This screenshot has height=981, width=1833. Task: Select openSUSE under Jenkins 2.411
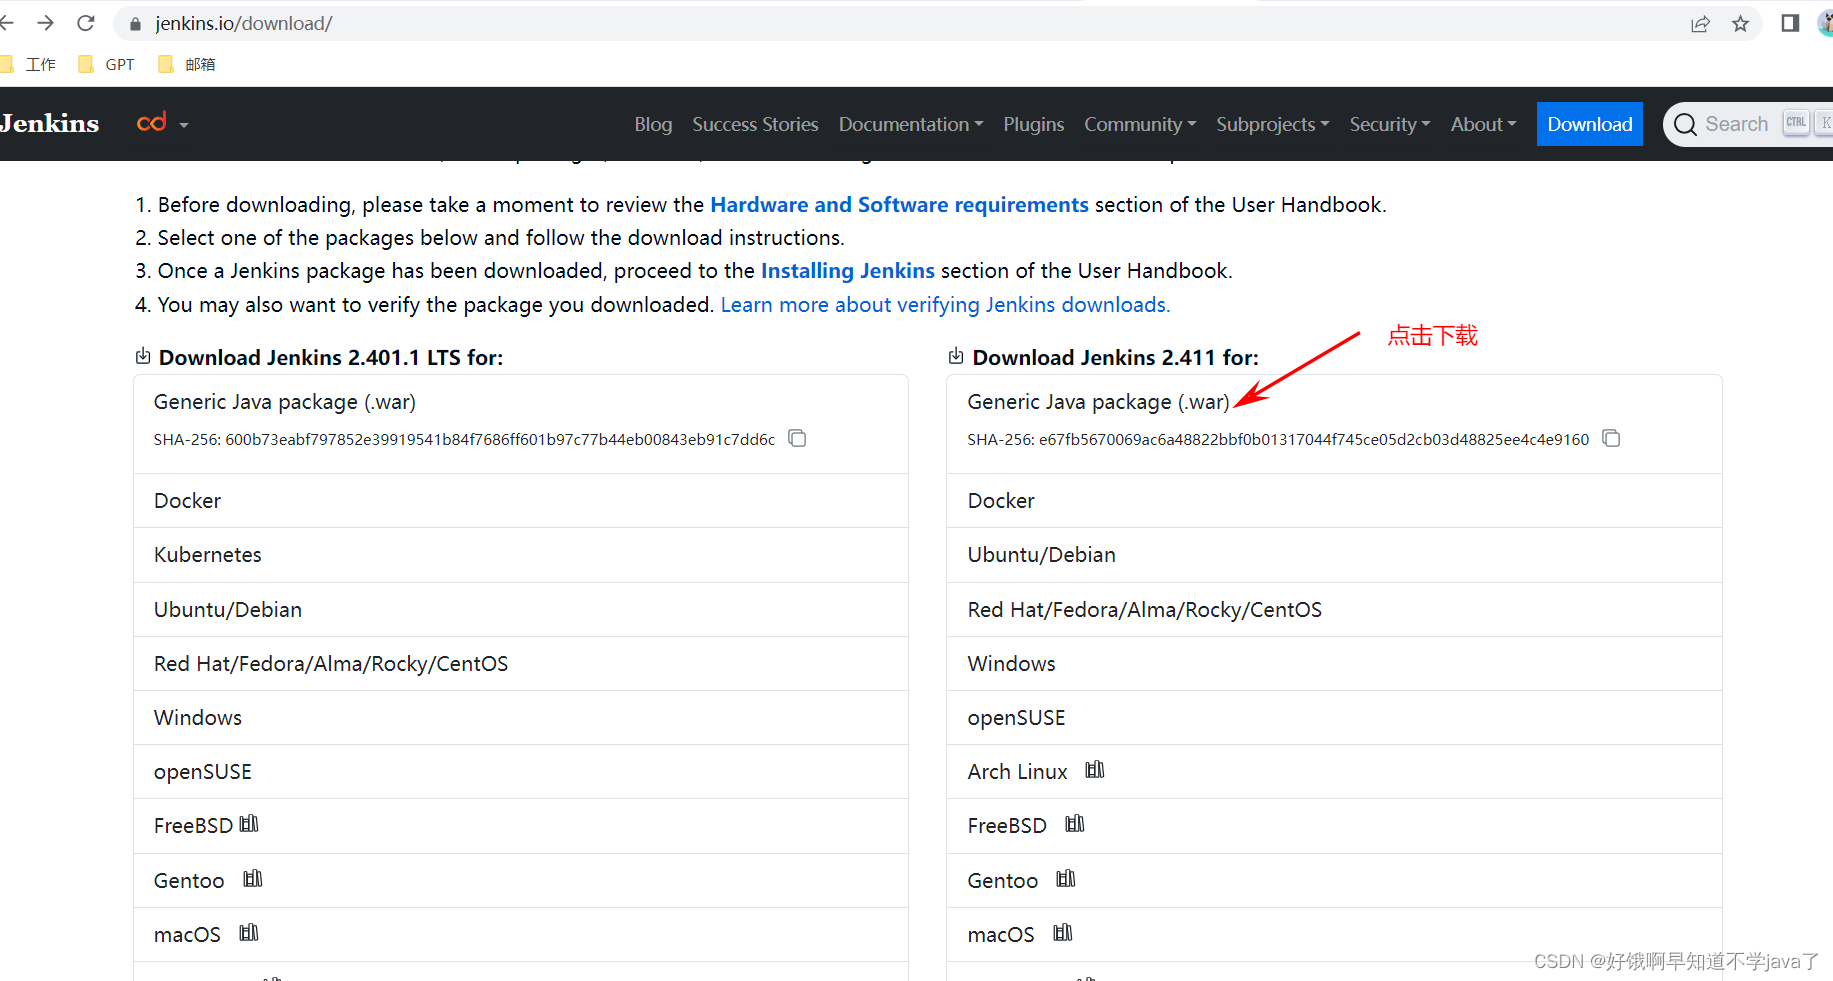pos(1334,717)
